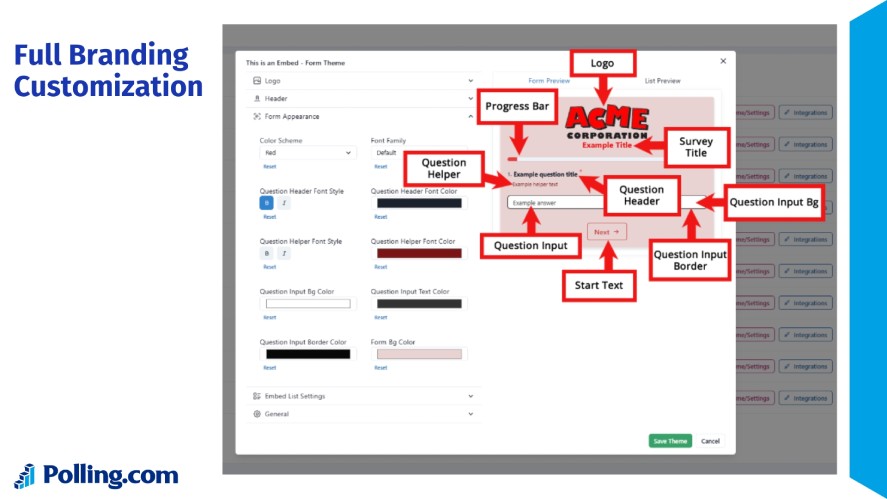Reset the Question Input Border Color
The width and height of the screenshot is (887, 499).
click(269, 368)
